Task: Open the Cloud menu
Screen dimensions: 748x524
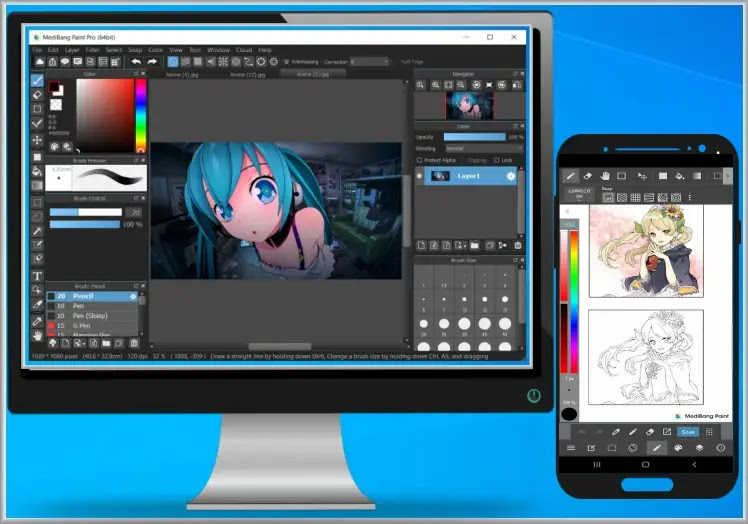Action: 244,50
